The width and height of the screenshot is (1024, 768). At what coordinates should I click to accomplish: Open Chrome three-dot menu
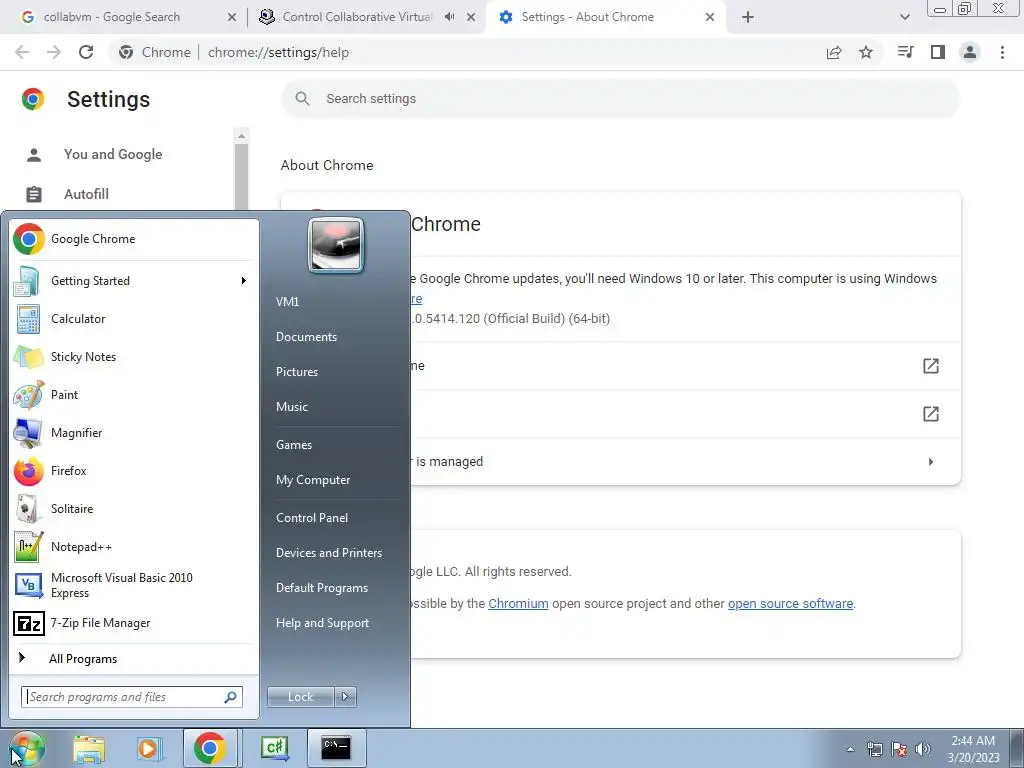[x=1002, y=52]
